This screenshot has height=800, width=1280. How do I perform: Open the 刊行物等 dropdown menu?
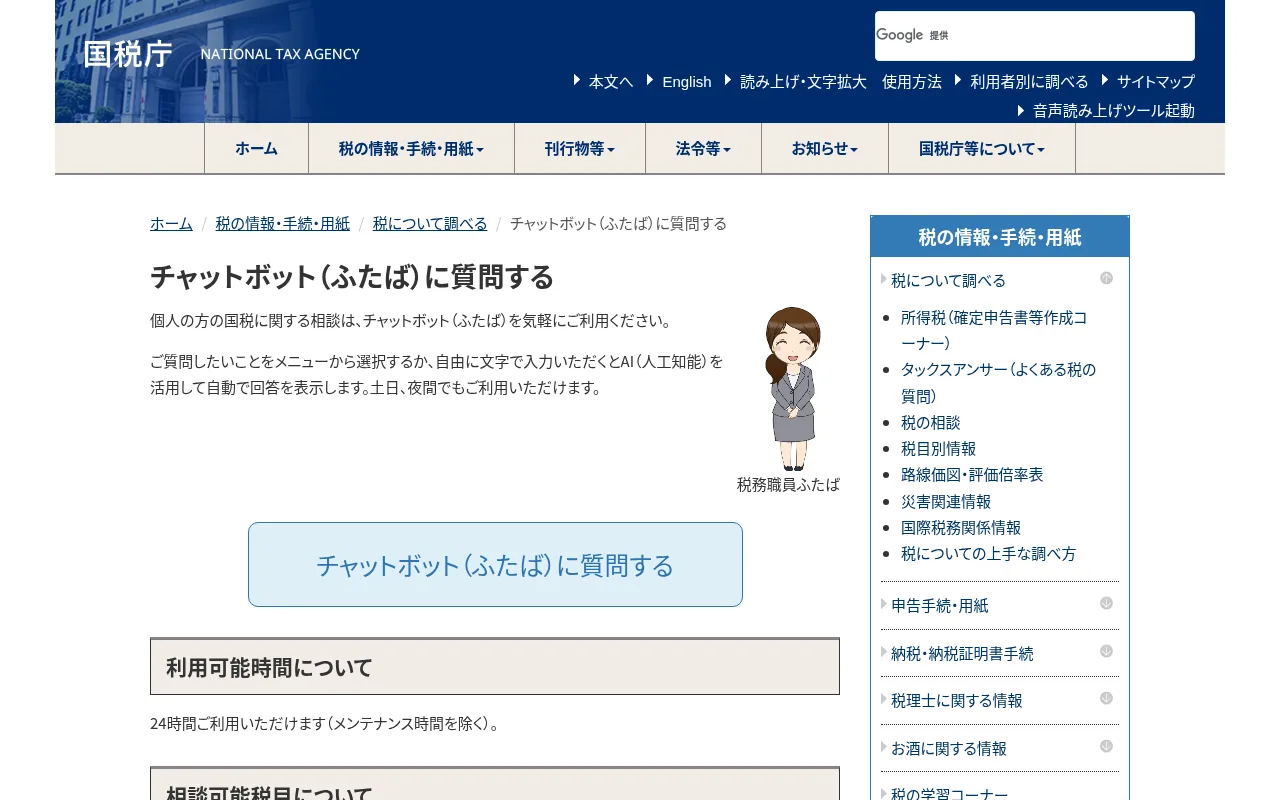pos(580,149)
